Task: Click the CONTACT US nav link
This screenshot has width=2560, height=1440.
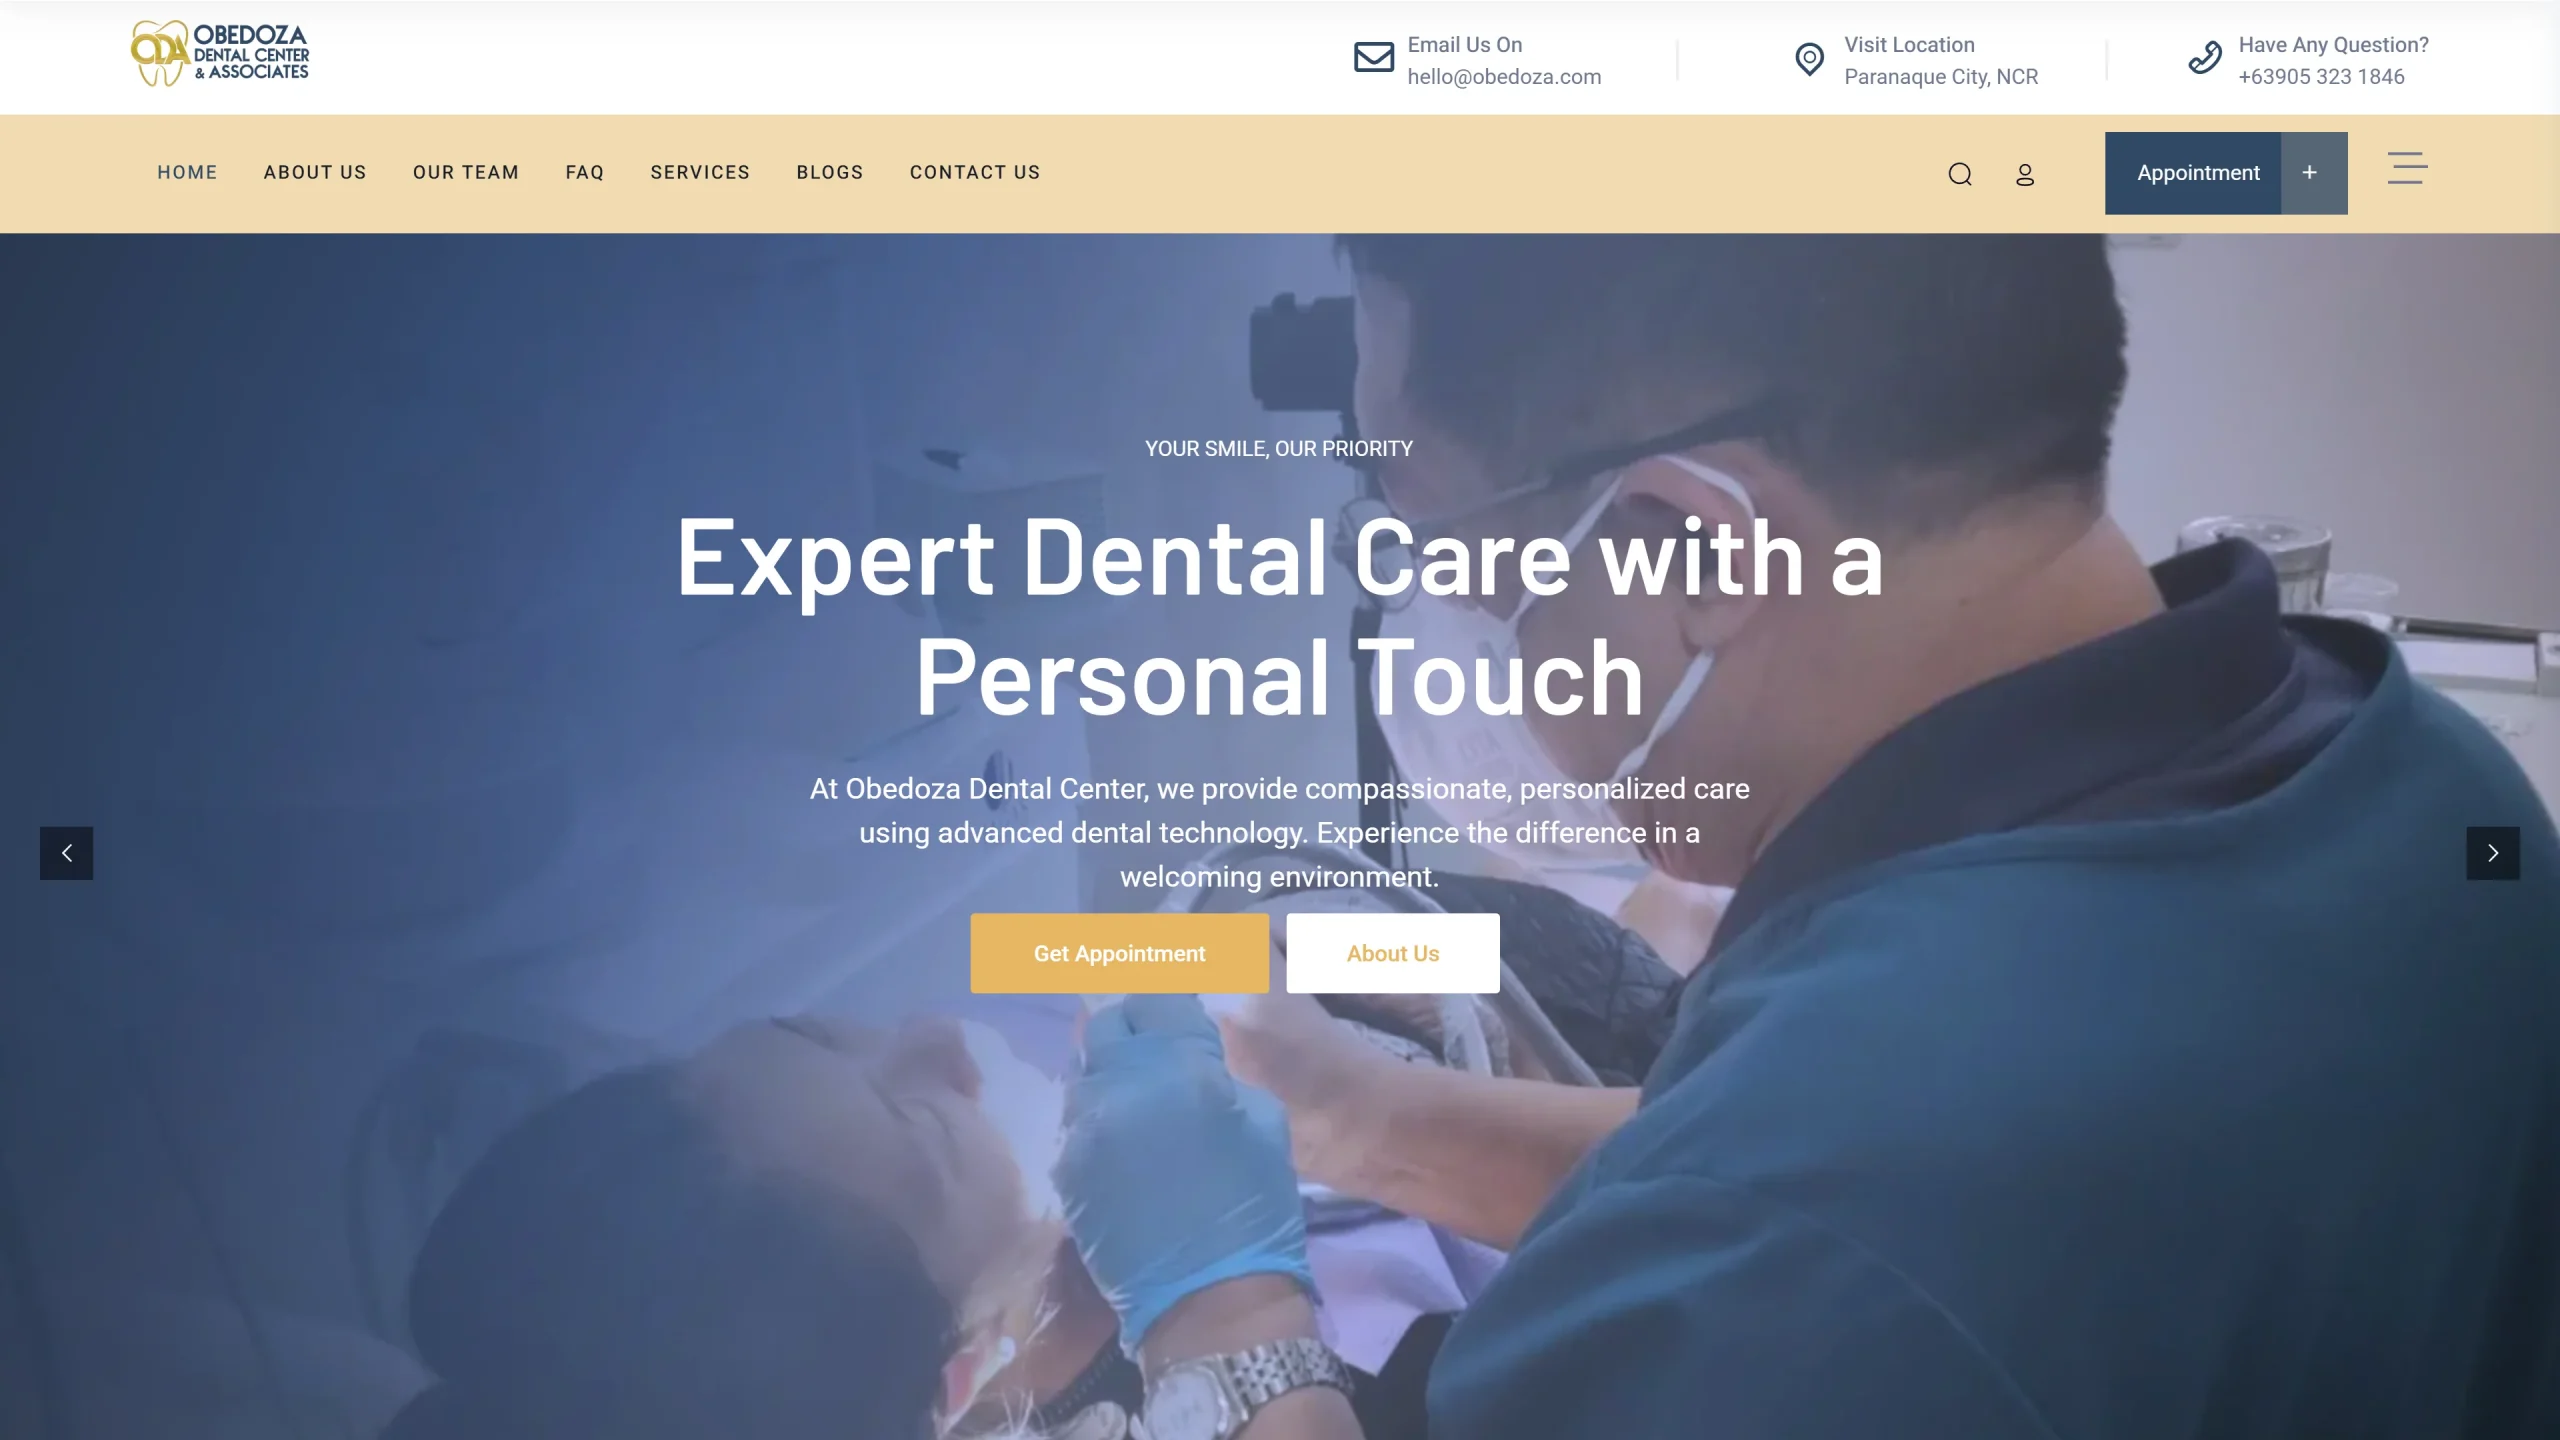Action: [974, 172]
